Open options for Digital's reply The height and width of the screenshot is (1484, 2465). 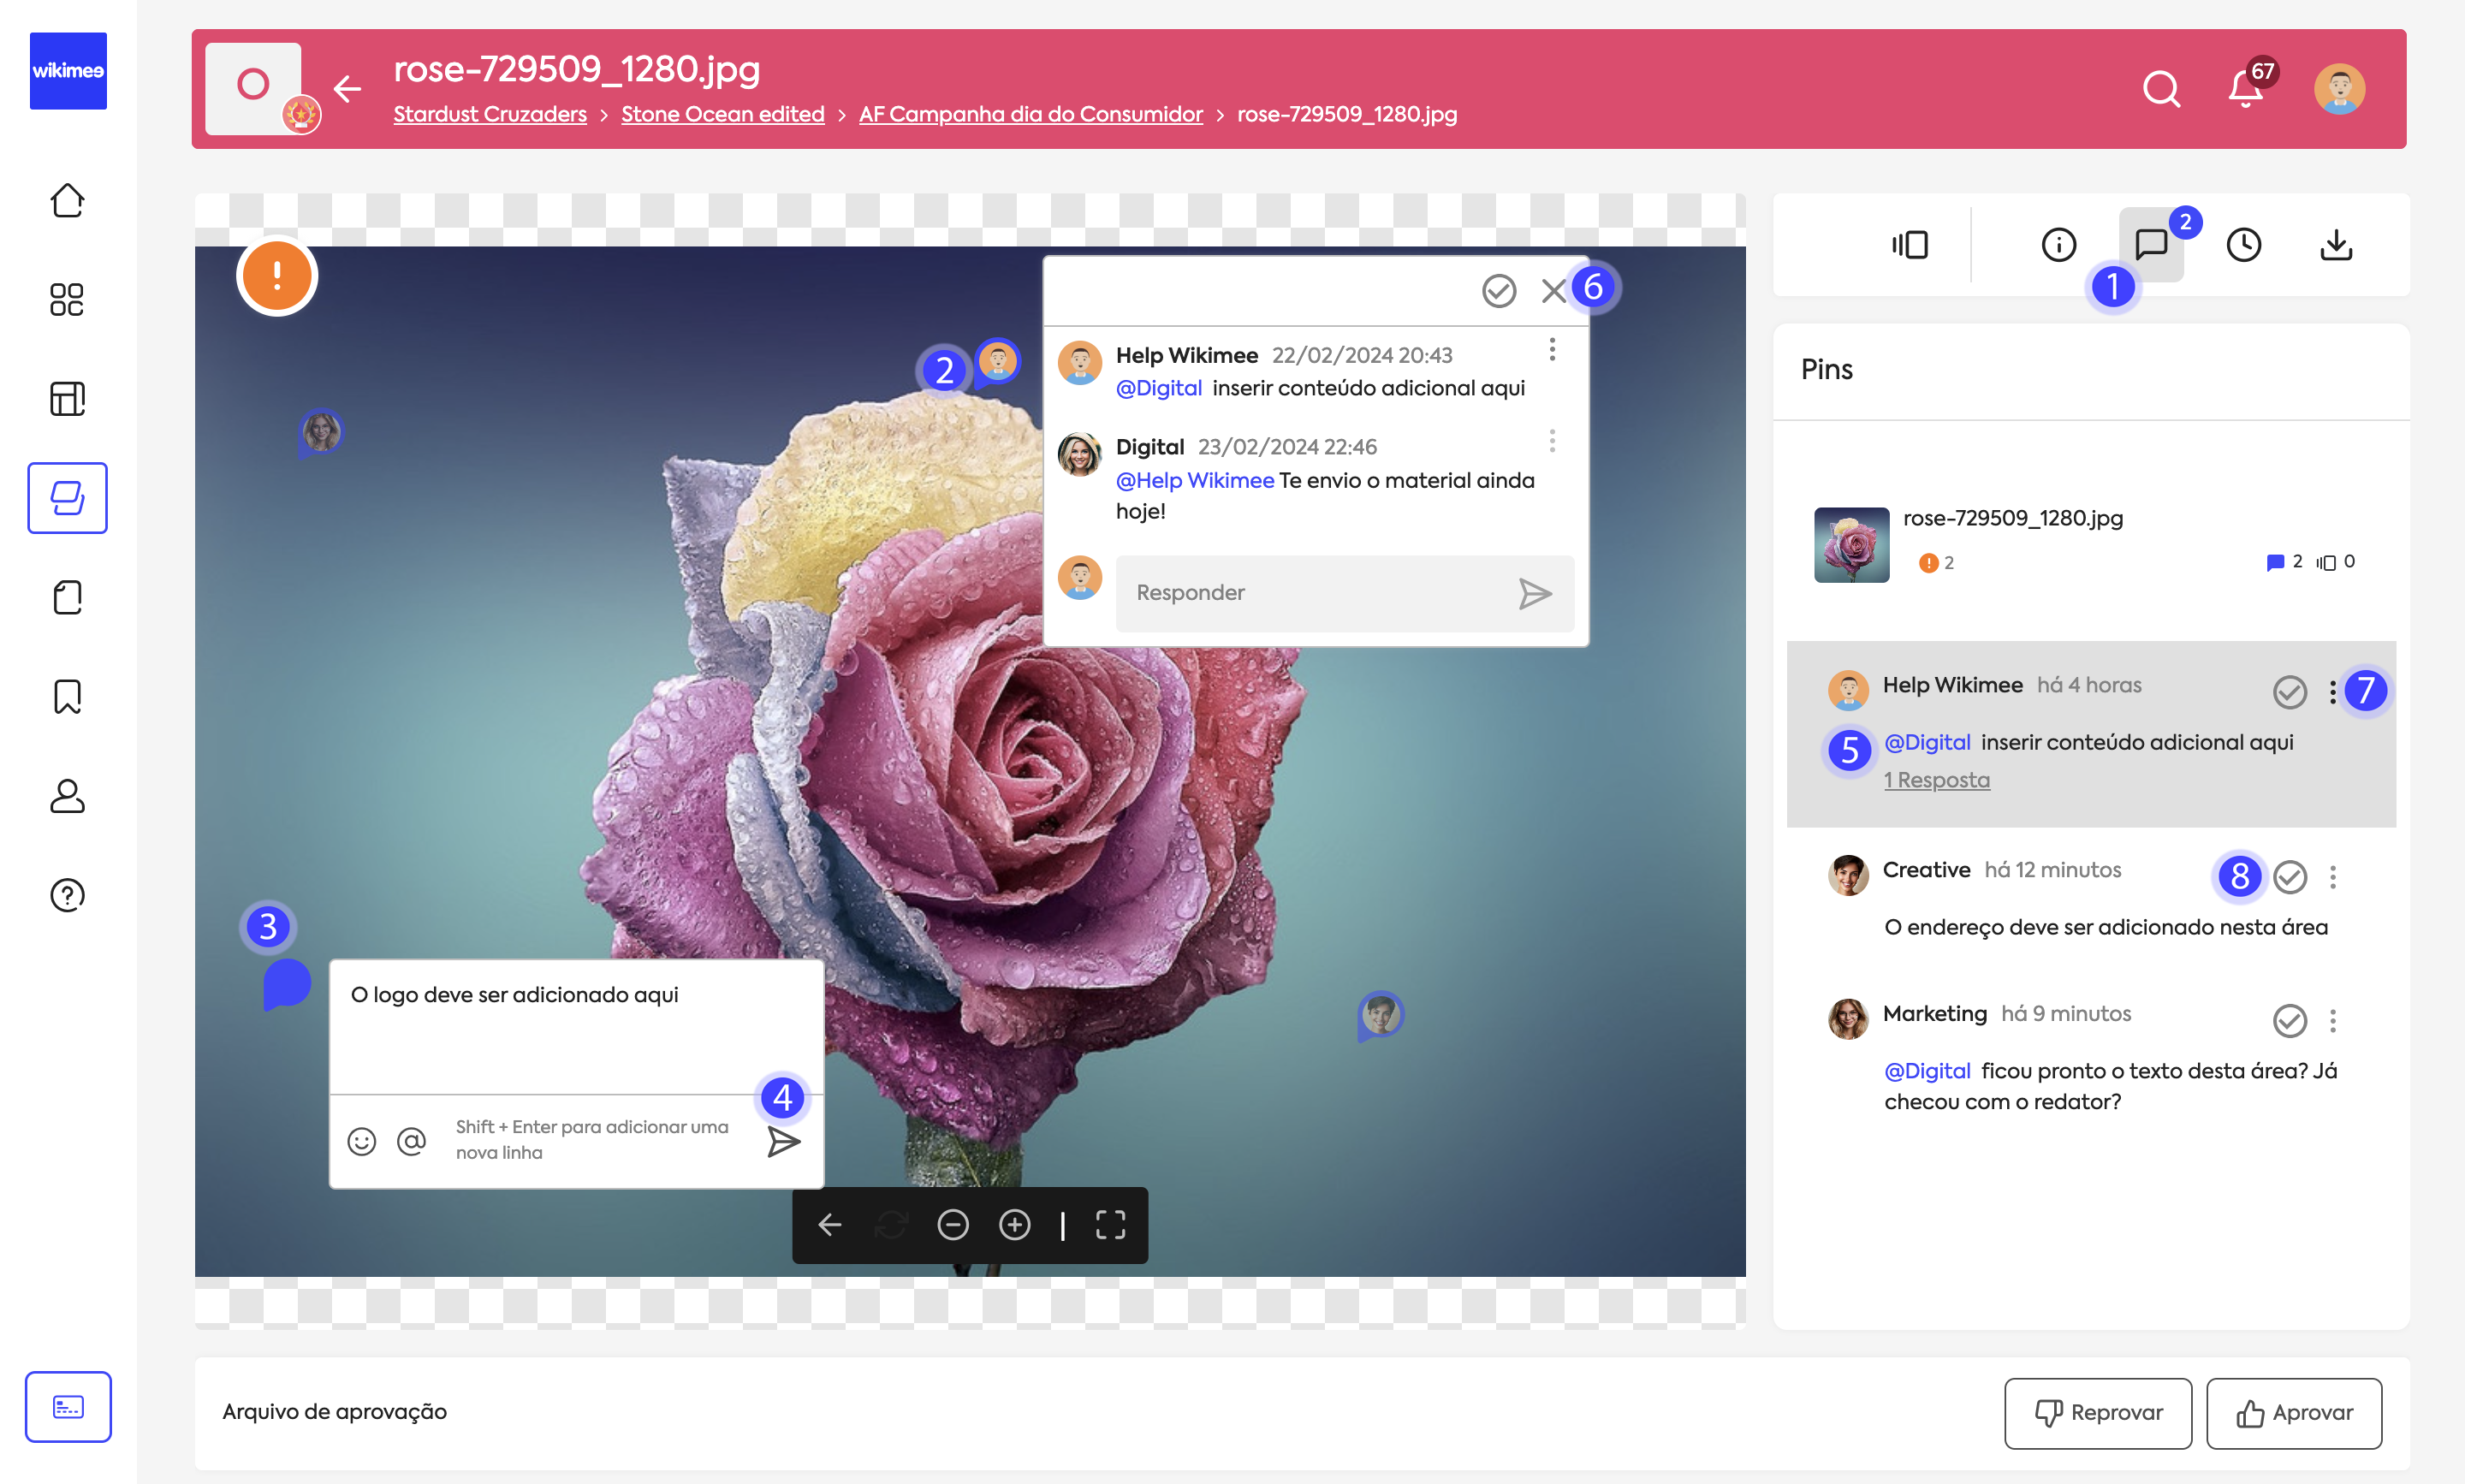1552,441
